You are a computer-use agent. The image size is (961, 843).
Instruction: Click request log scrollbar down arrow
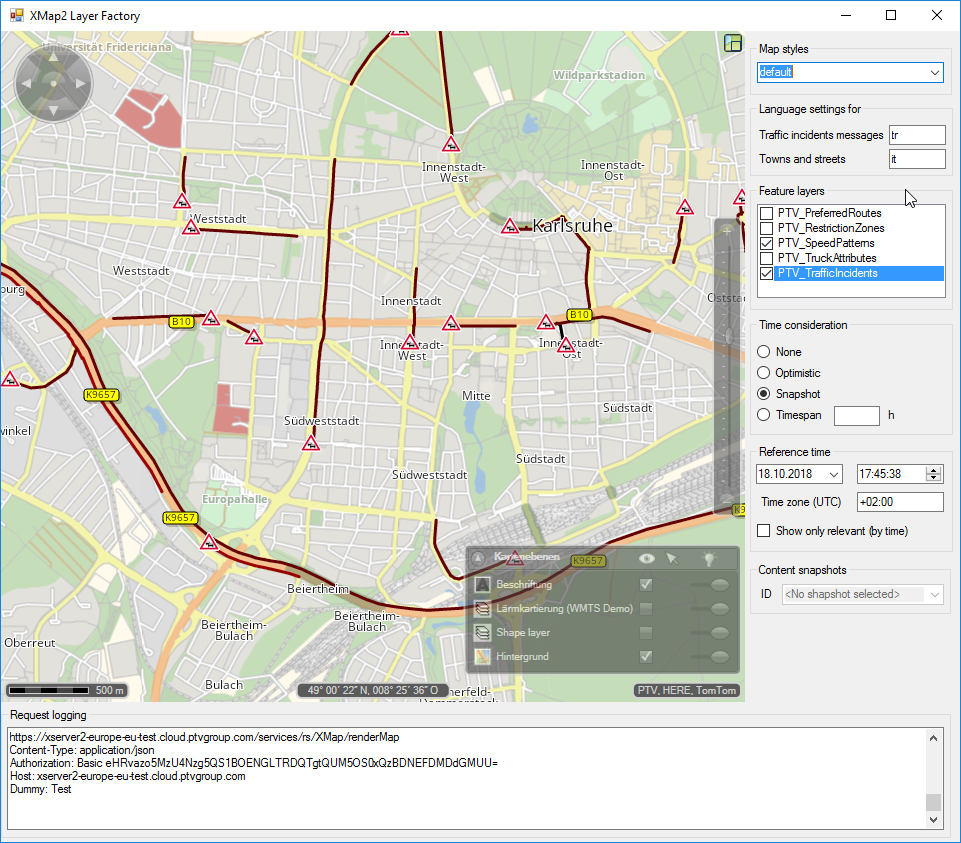[933, 820]
